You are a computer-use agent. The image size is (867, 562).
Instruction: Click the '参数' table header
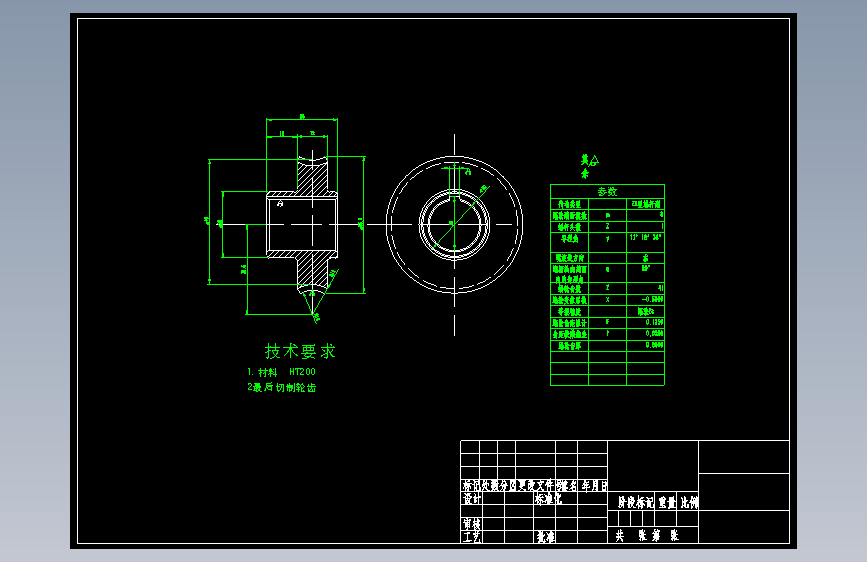(x=607, y=191)
